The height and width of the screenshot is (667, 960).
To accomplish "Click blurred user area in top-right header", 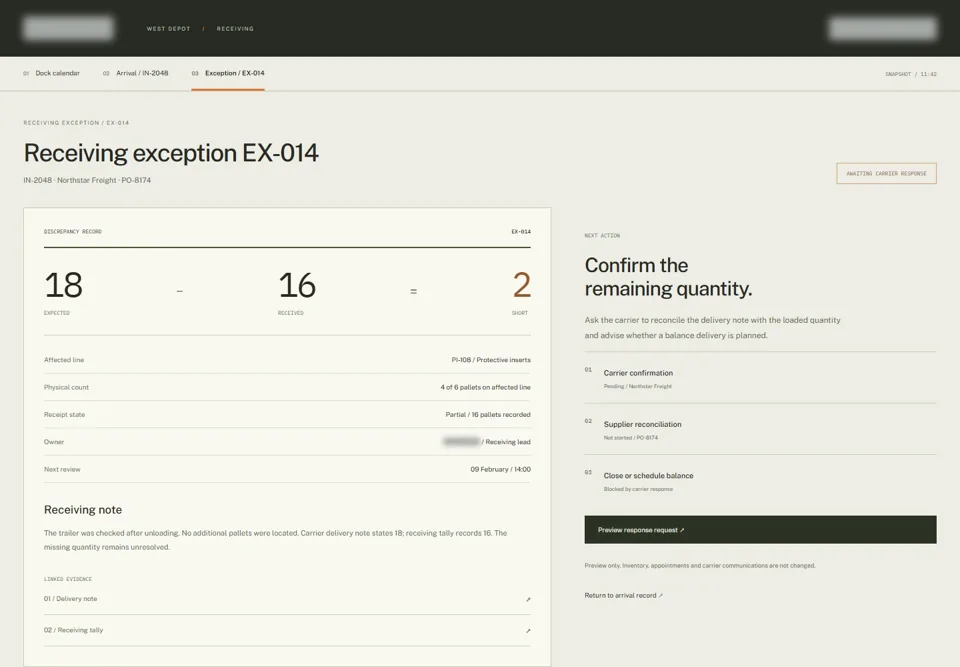I will pyautogui.click(x=883, y=28).
